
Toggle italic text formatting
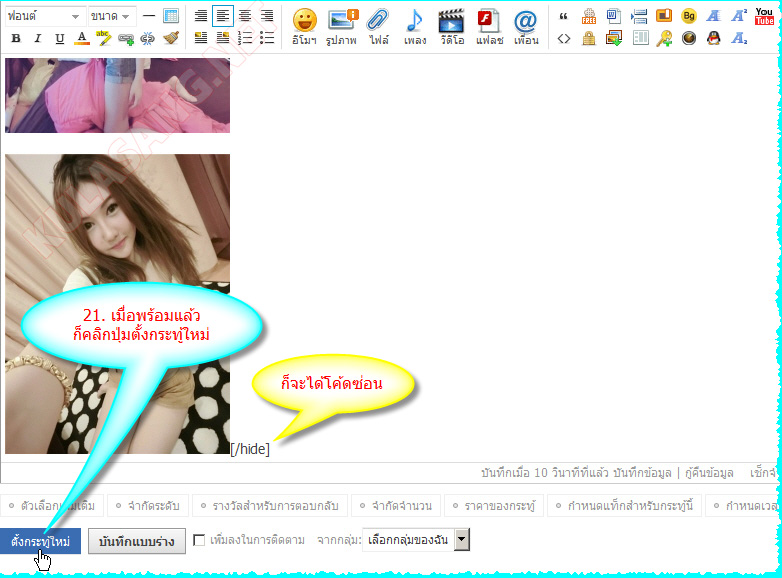click(x=37, y=38)
